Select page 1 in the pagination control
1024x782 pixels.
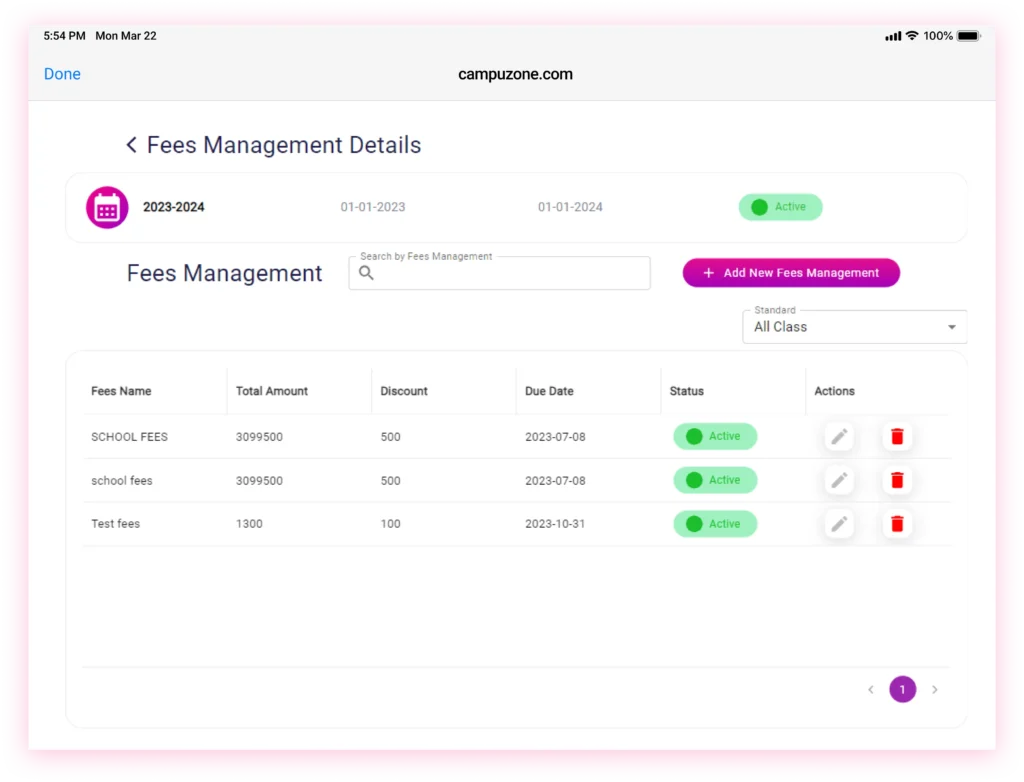click(x=902, y=689)
